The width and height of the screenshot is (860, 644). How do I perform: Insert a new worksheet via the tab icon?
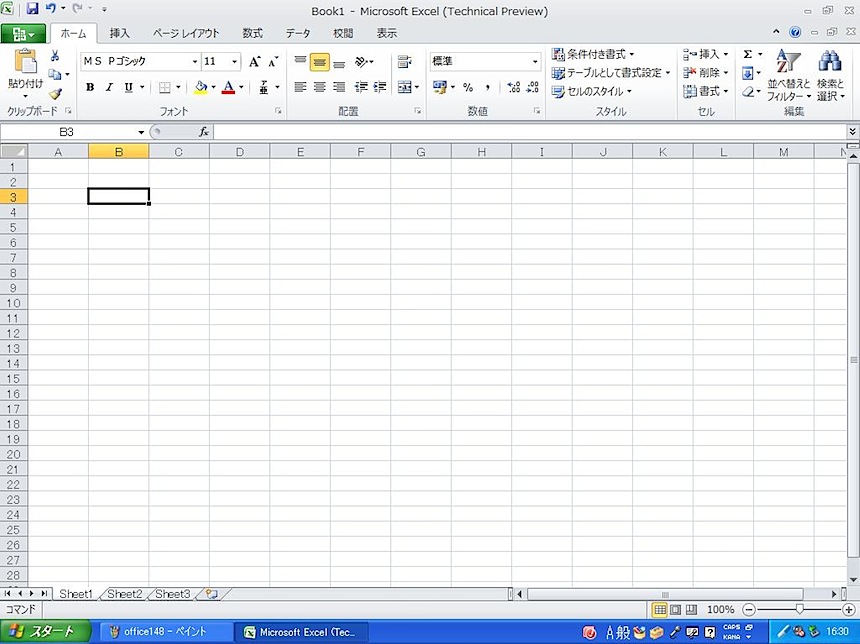[x=211, y=594]
